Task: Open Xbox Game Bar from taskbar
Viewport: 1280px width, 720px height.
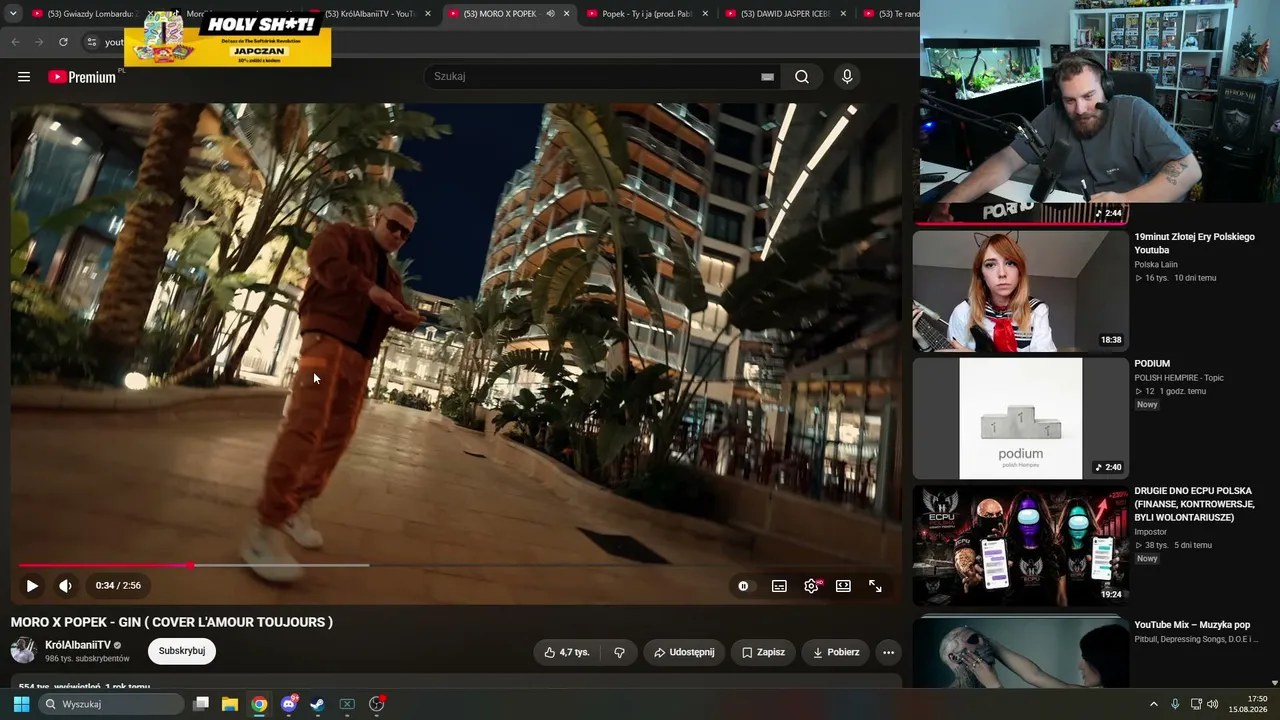Action: tap(347, 704)
